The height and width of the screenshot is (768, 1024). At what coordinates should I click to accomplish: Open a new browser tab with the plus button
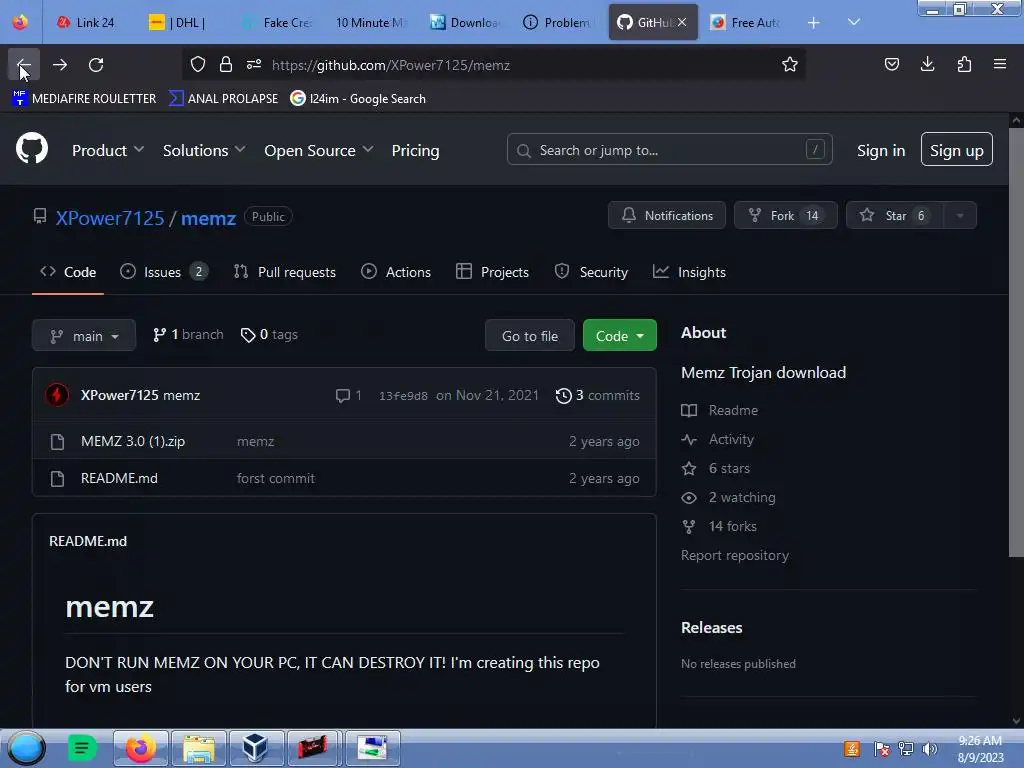(x=814, y=23)
